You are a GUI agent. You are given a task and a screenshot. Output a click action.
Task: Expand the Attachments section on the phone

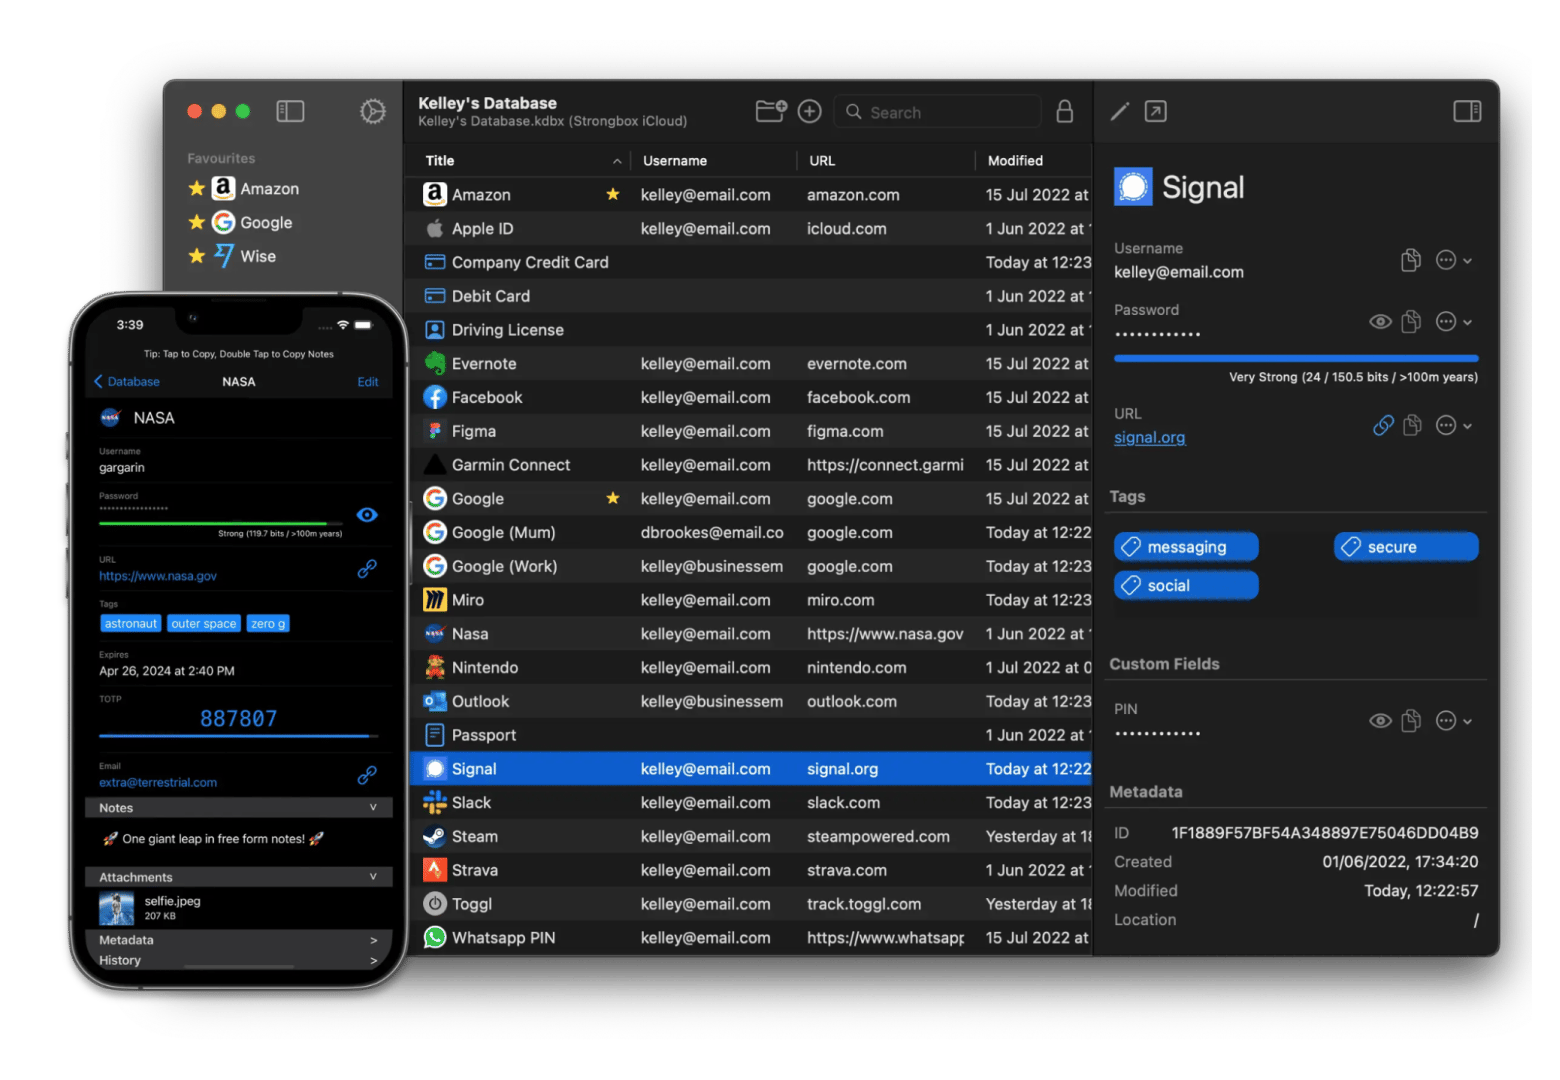pos(371,877)
